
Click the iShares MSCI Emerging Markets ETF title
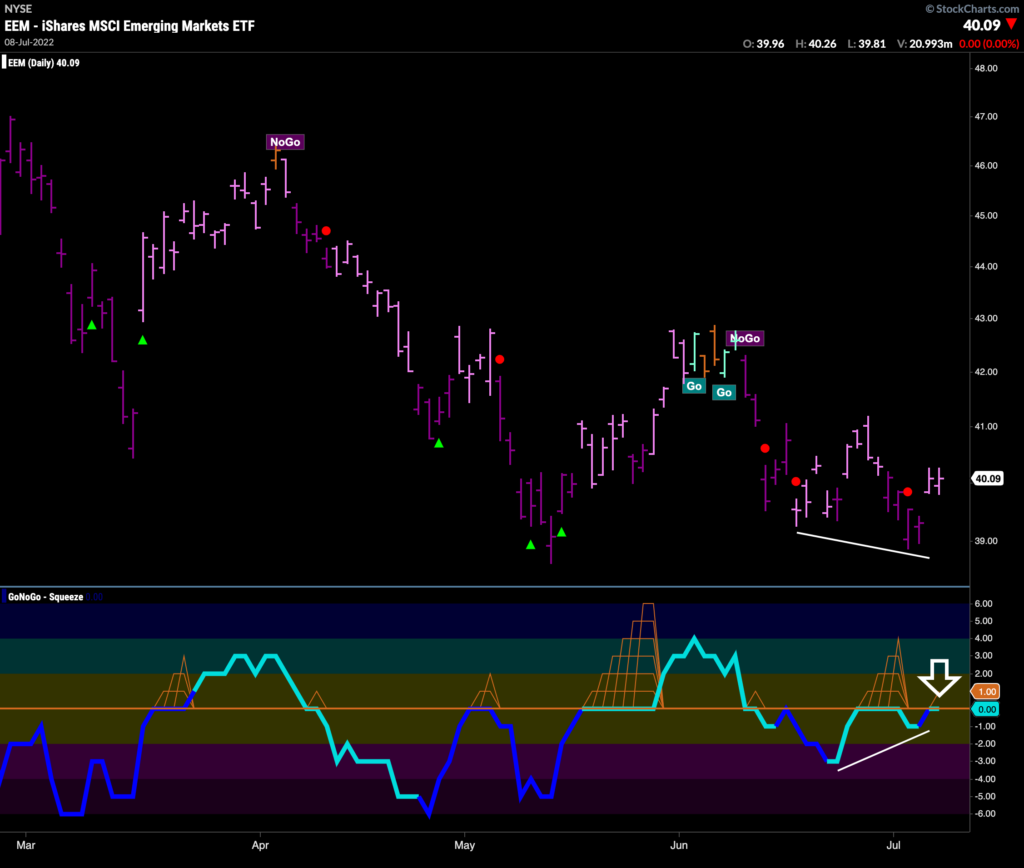[129, 25]
